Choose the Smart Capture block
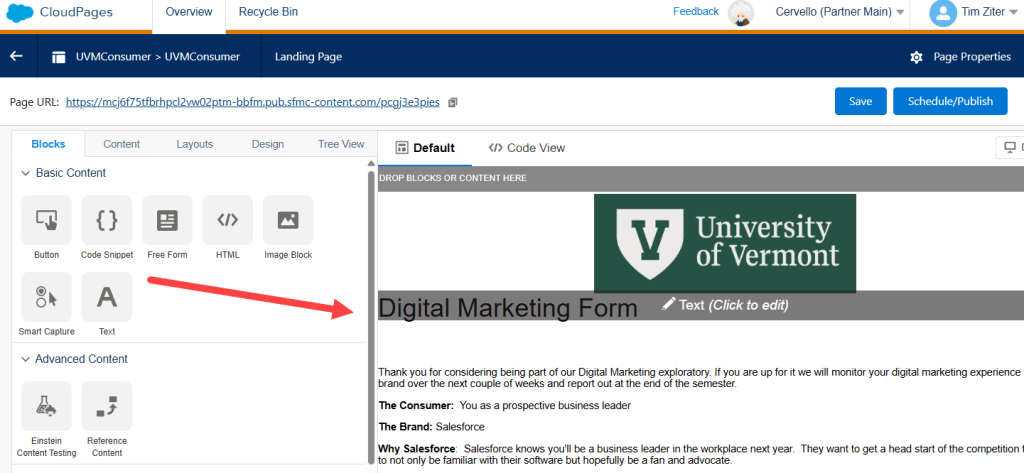Image resolution: width=1024 pixels, height=473 pixels. [x=46, y=297]
